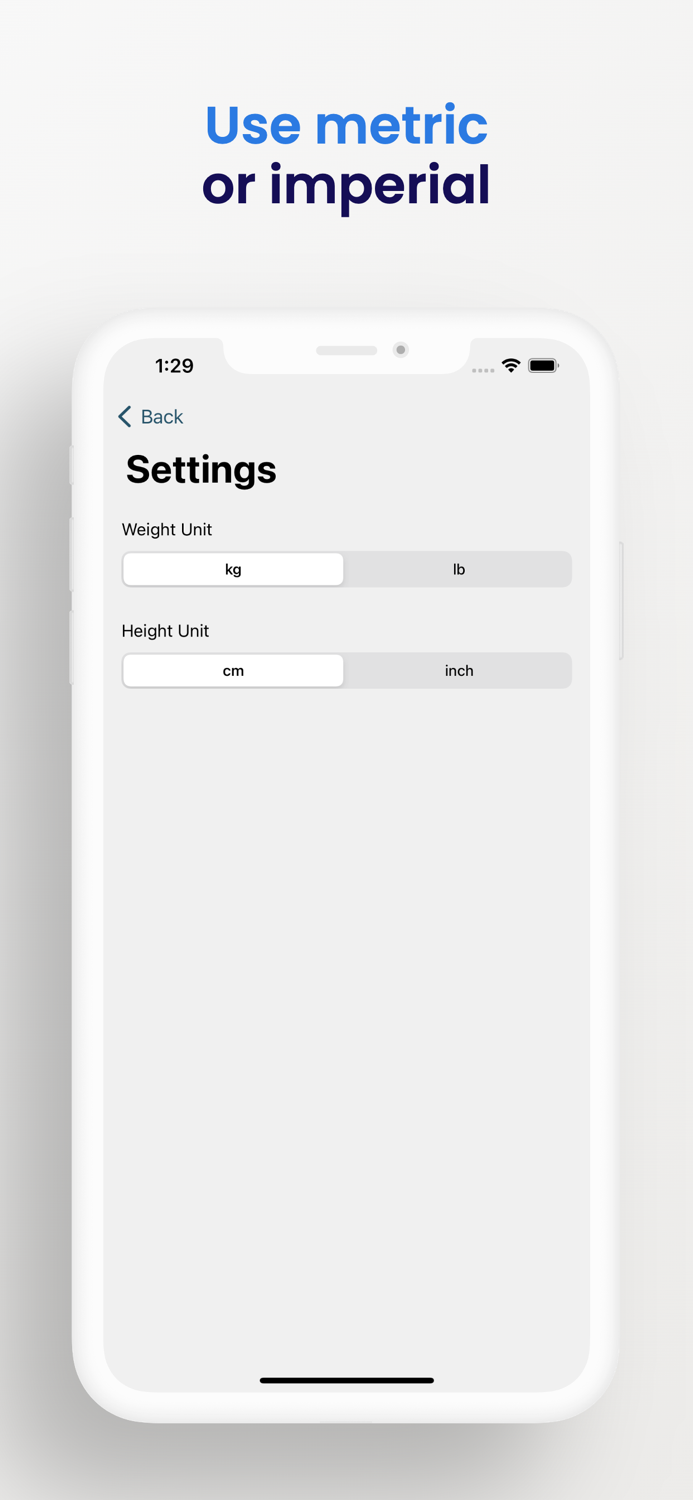Select cm in the height unit selector
The image size is (693, 1500).
[233, 670]
